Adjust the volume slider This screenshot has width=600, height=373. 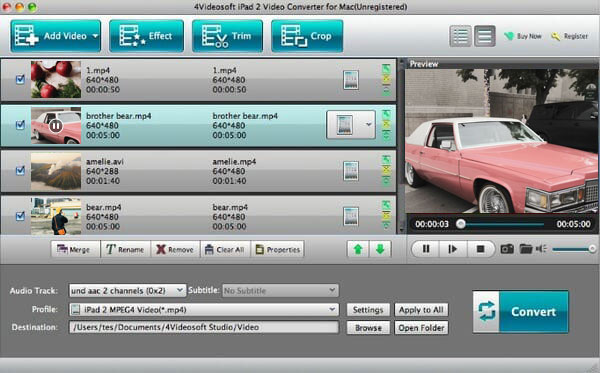[x=573, y=249]
